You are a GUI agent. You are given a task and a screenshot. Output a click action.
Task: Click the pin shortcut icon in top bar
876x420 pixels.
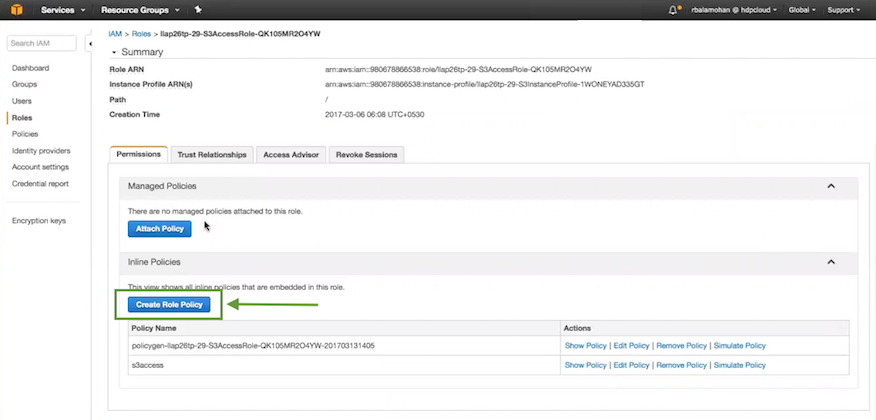tap(198, 10)
